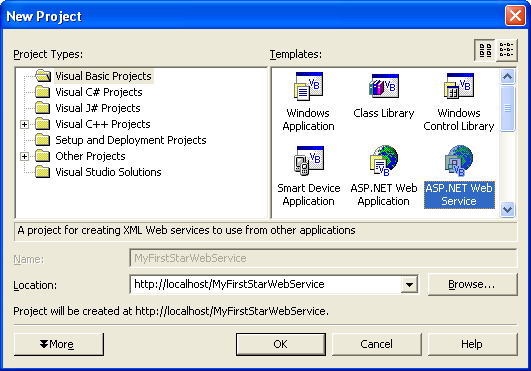Image resolution: width=531 pixels, height=371 pixels.
Task: Click the Class Library label text
Action: coord(384,113)
